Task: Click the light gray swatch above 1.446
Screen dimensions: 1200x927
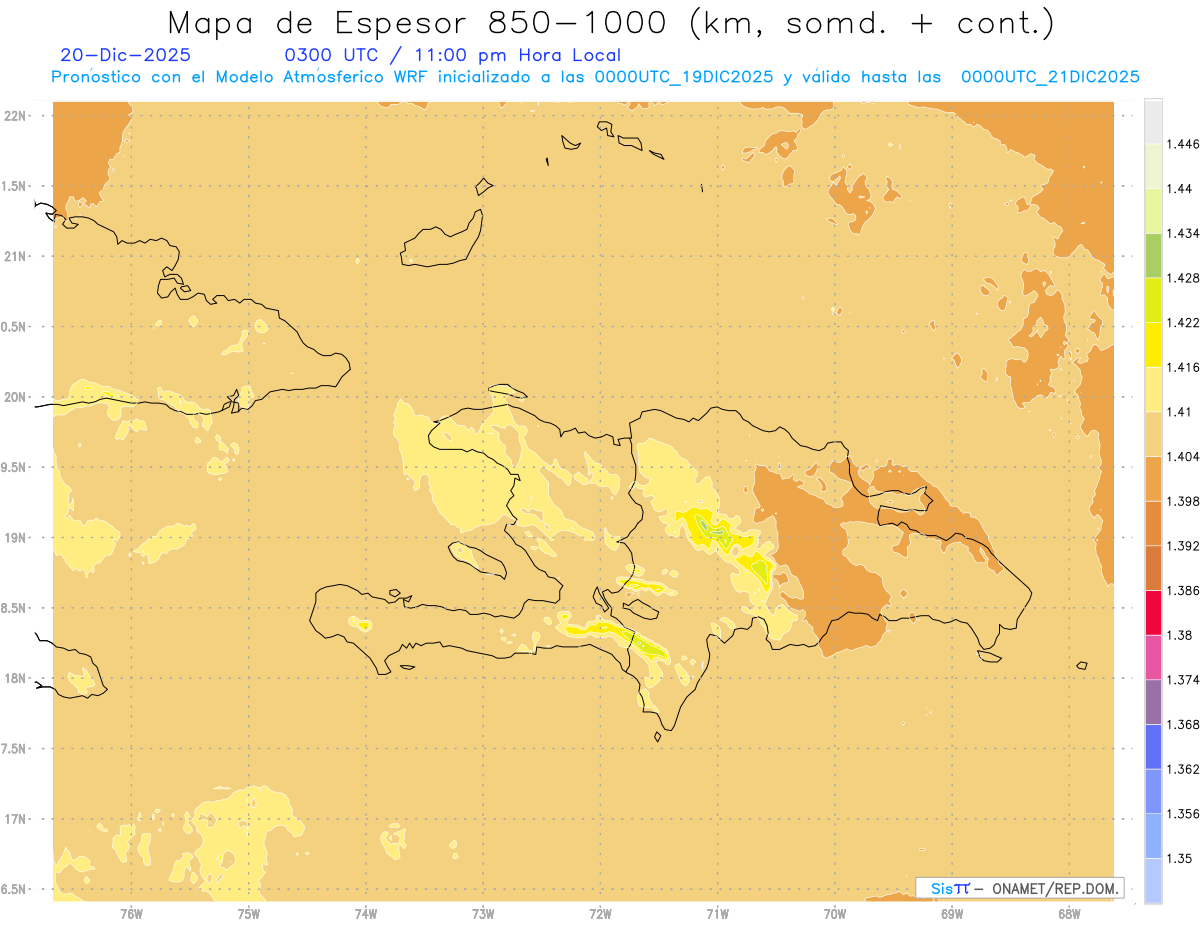Action: click(x=1153, y=121)
